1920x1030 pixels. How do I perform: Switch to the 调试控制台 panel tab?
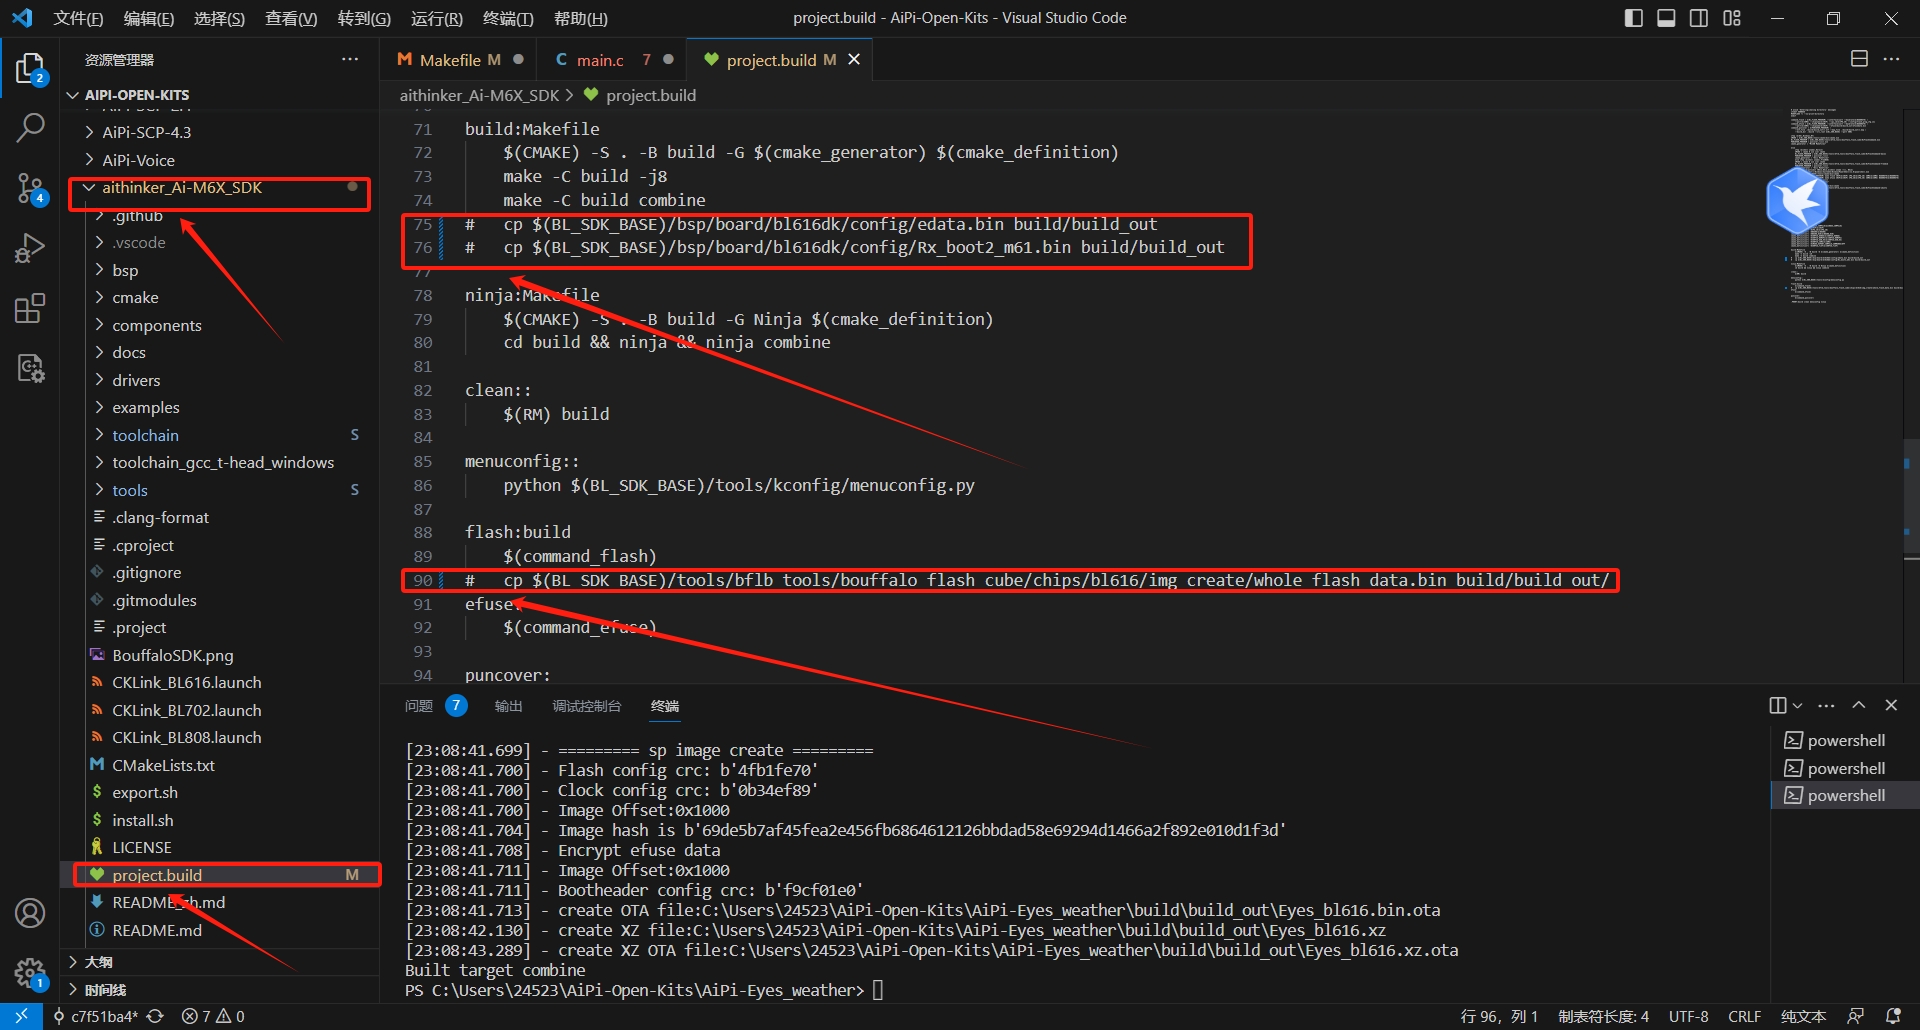[587, 706]
